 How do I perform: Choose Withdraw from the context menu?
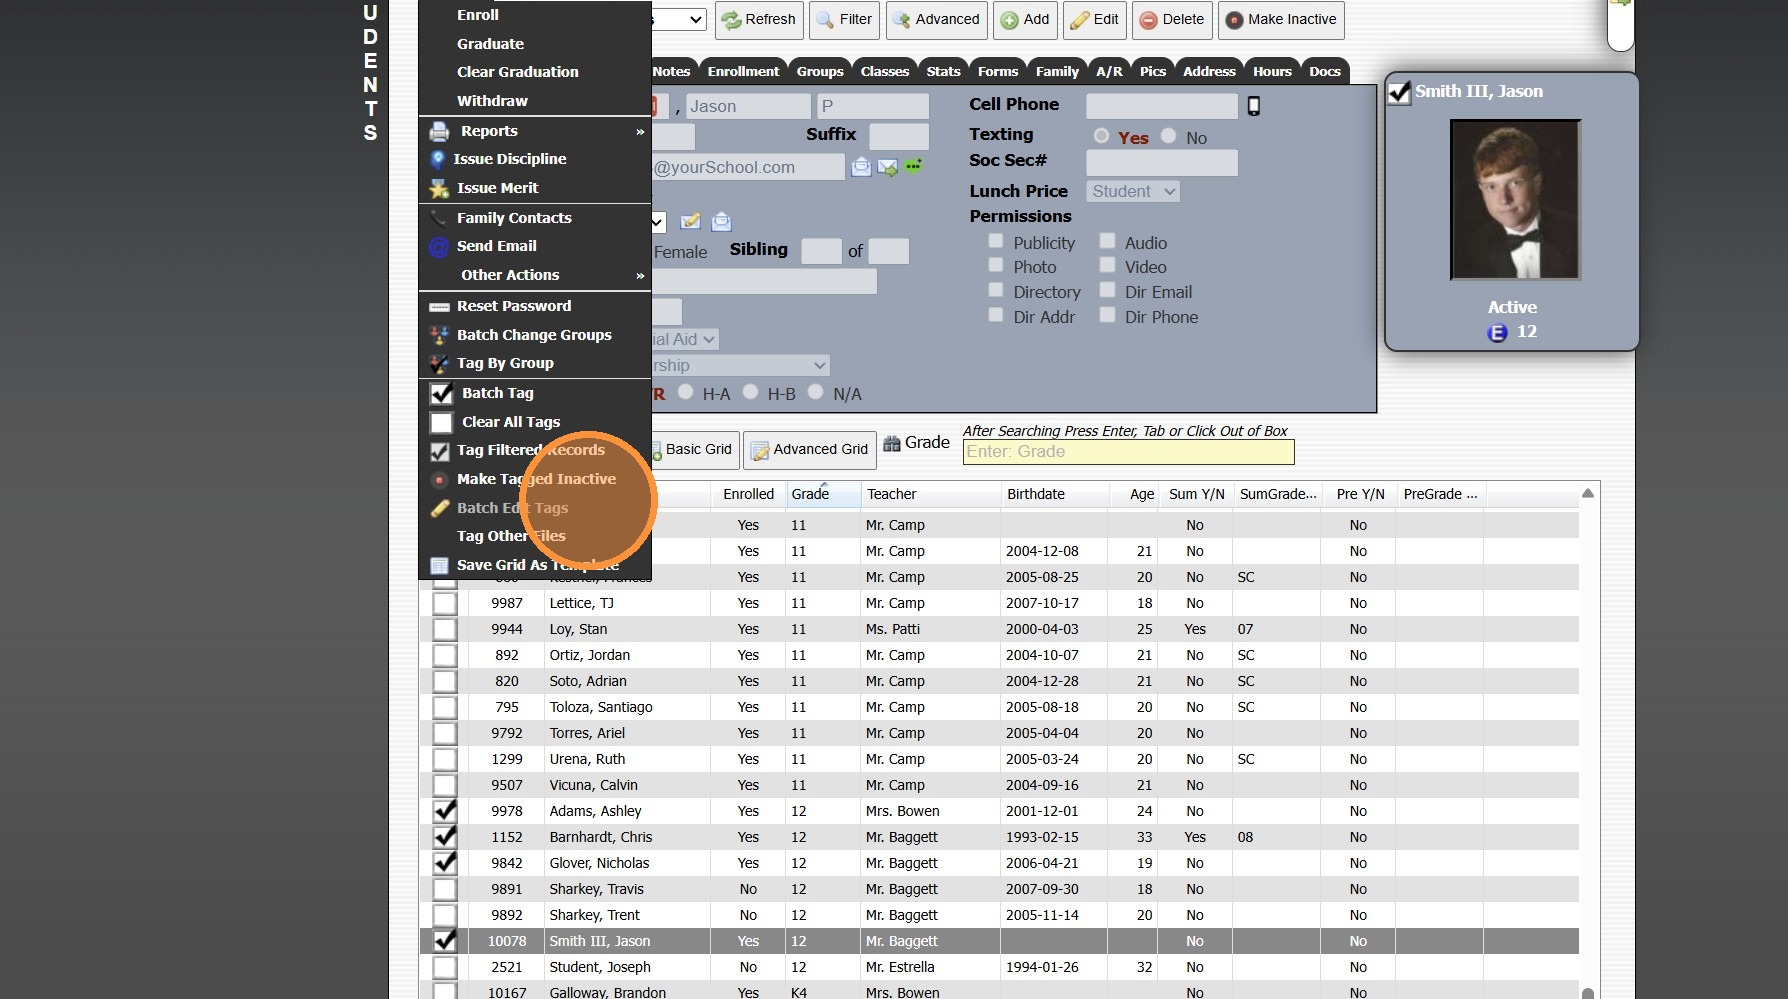click(x=492, y=101)
